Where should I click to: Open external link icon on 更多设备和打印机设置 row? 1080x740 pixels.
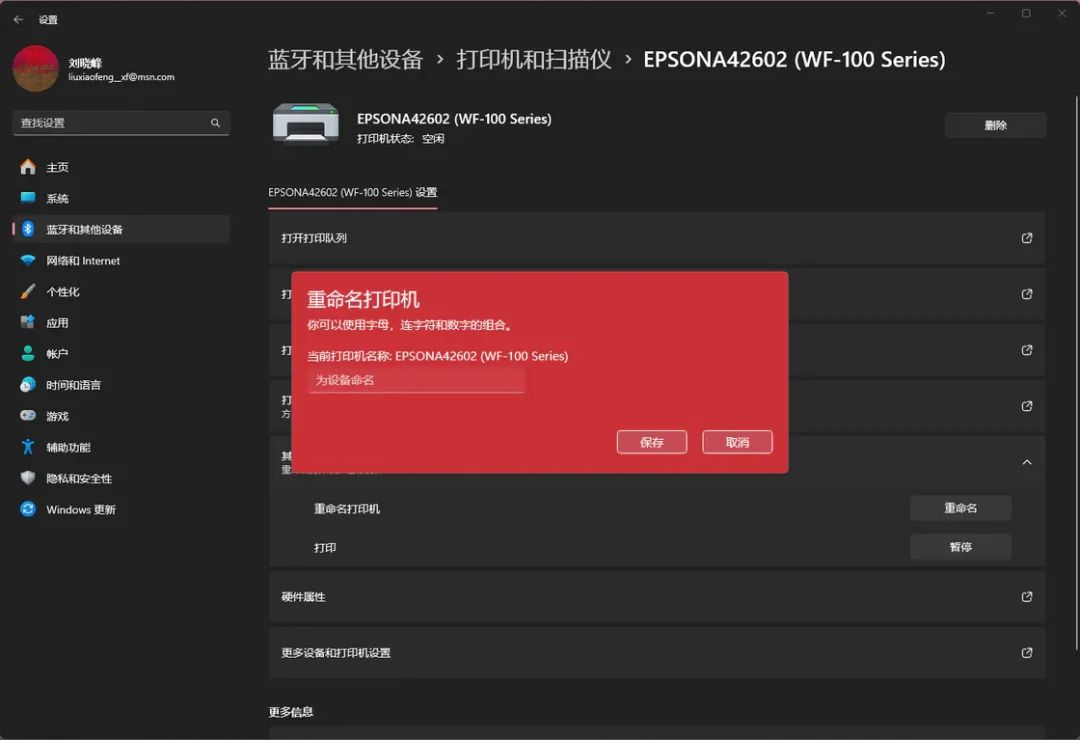(x=1026, y=652)
